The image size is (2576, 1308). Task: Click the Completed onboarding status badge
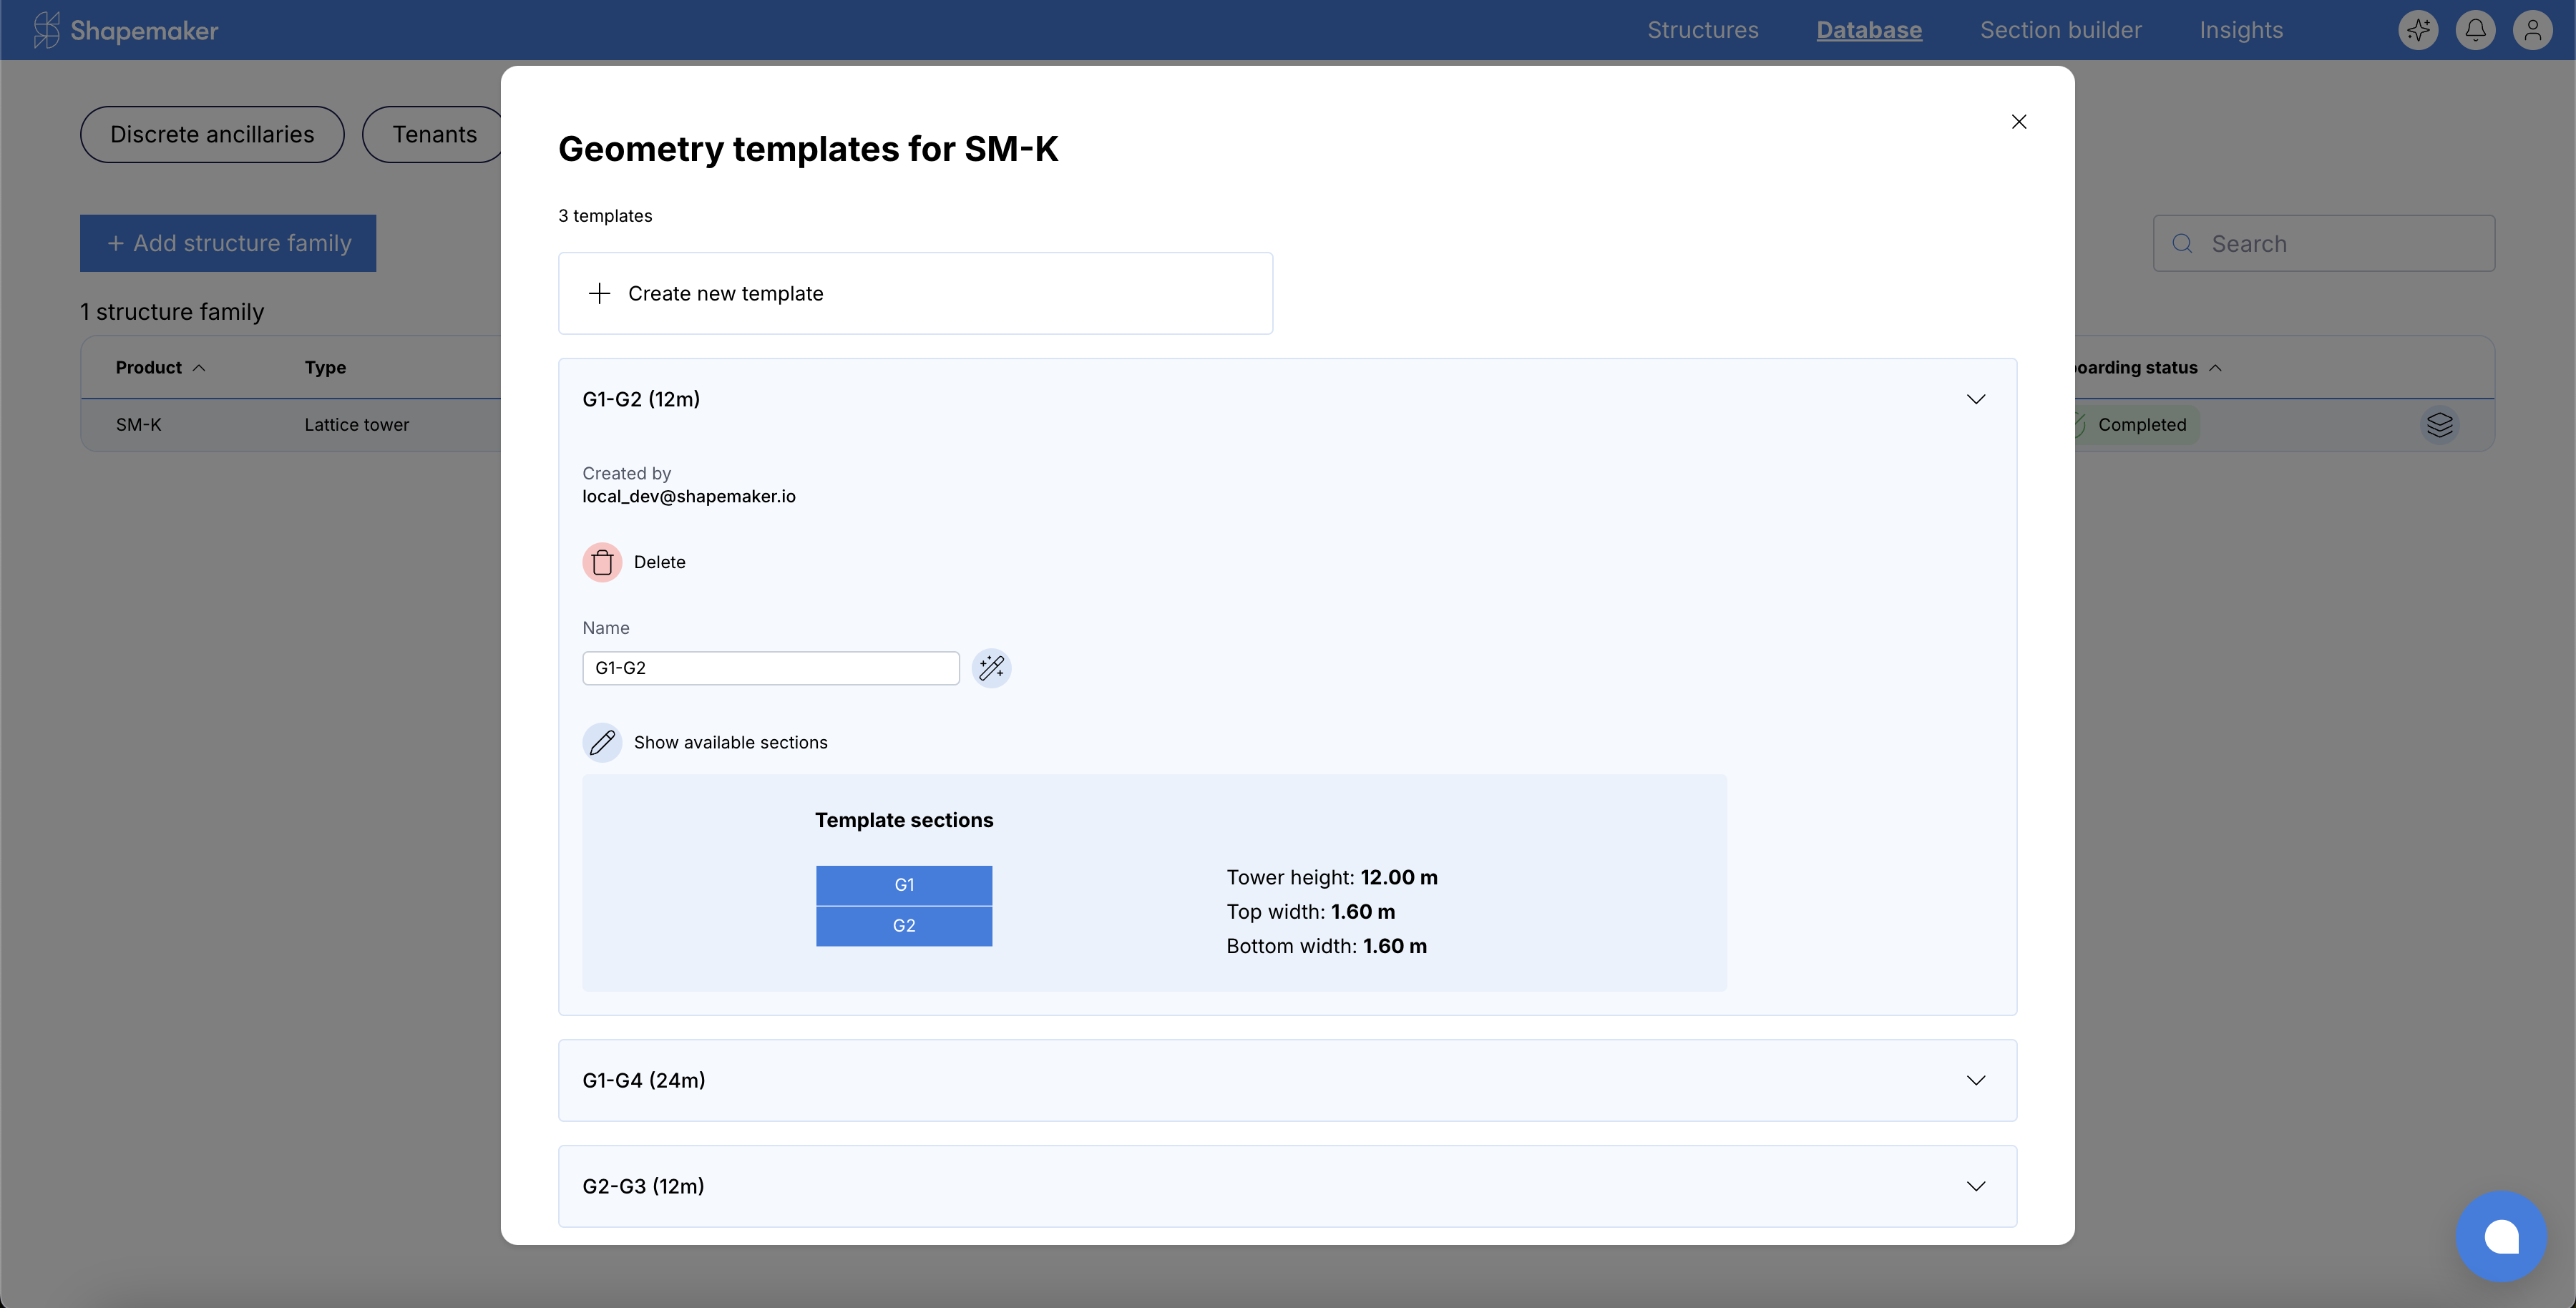(x=2139, y=424)
